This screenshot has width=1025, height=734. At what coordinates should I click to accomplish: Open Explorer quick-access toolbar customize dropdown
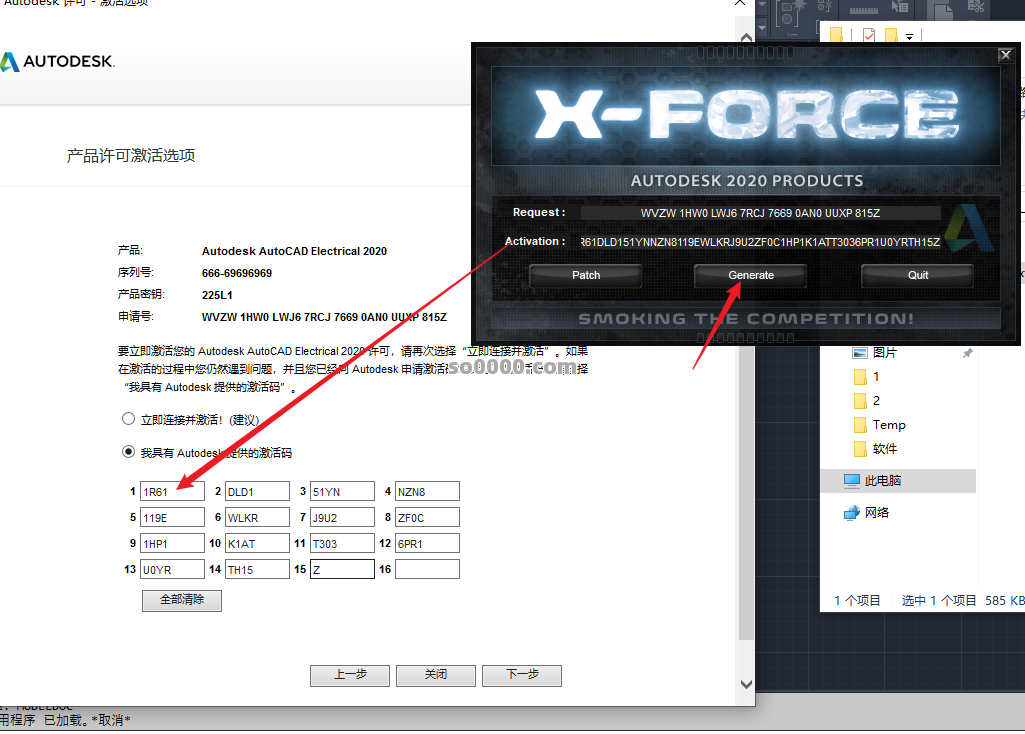[909, 37]
